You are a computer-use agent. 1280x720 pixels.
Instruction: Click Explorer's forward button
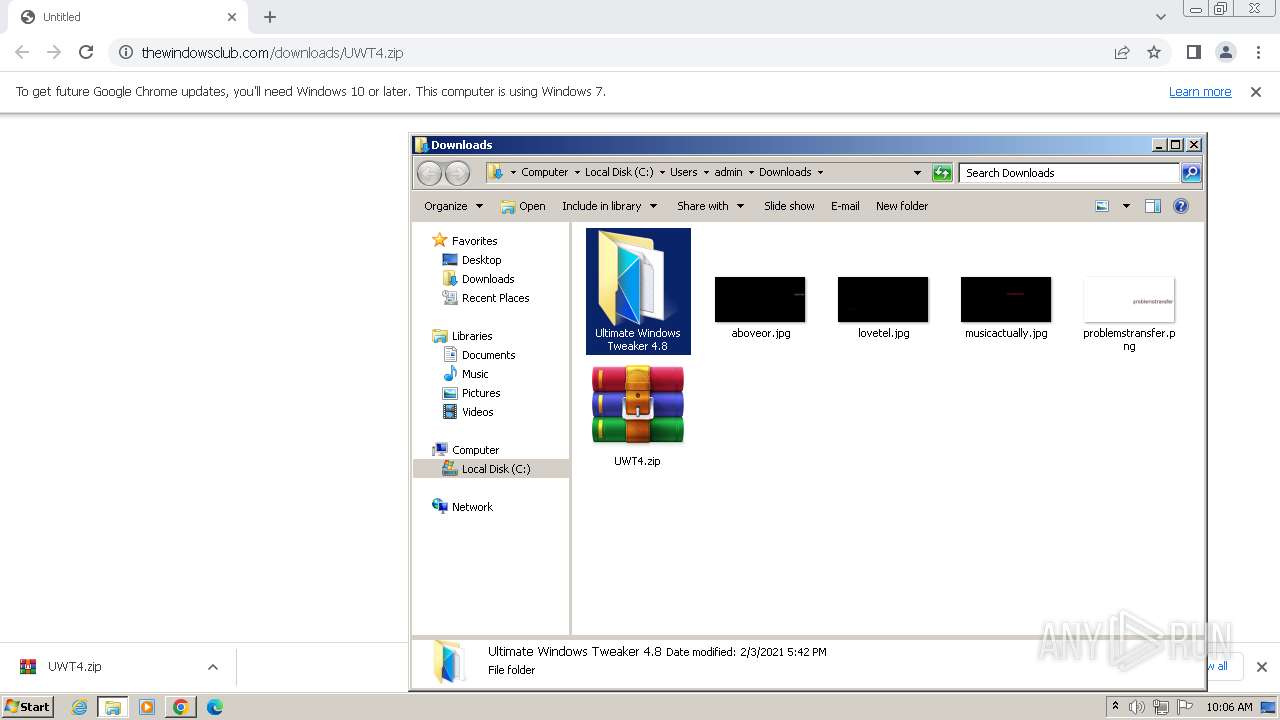tap(457, 173)
